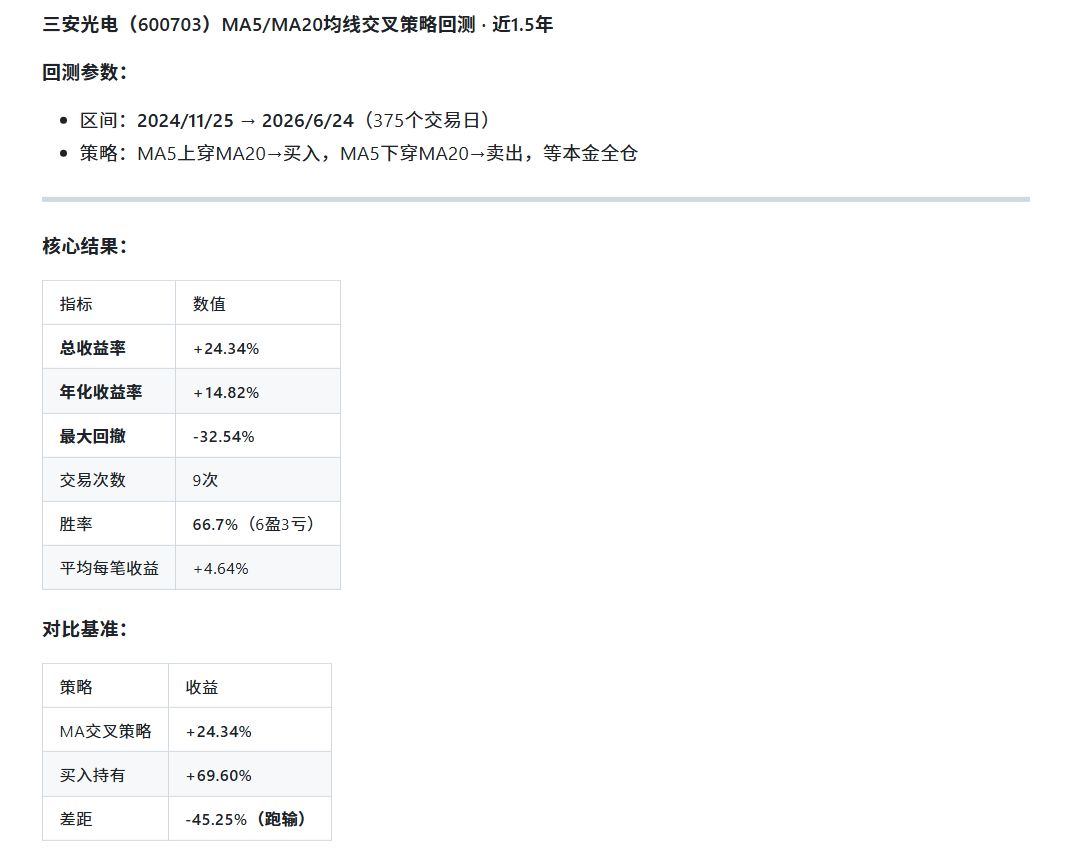The width and height of the screenshot is (1085, 865).
Task: Click the +24.34% value in 总收益率 row
Action: pos(226,349)
